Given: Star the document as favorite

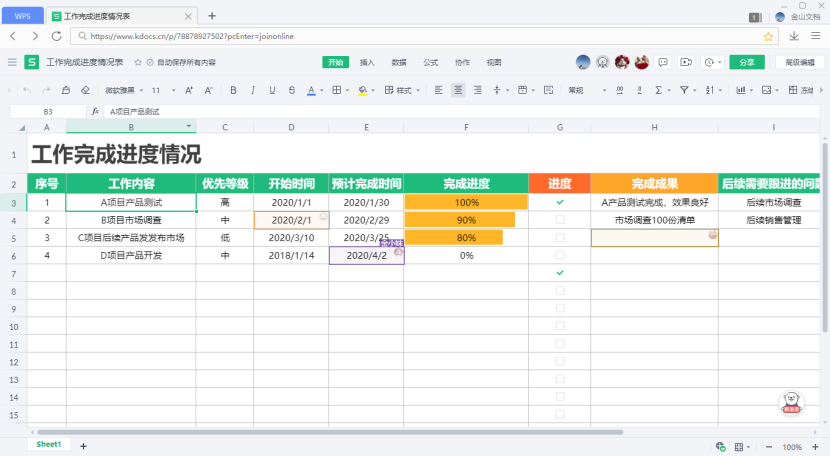Looking at the screenshot, I should [138, 62].
